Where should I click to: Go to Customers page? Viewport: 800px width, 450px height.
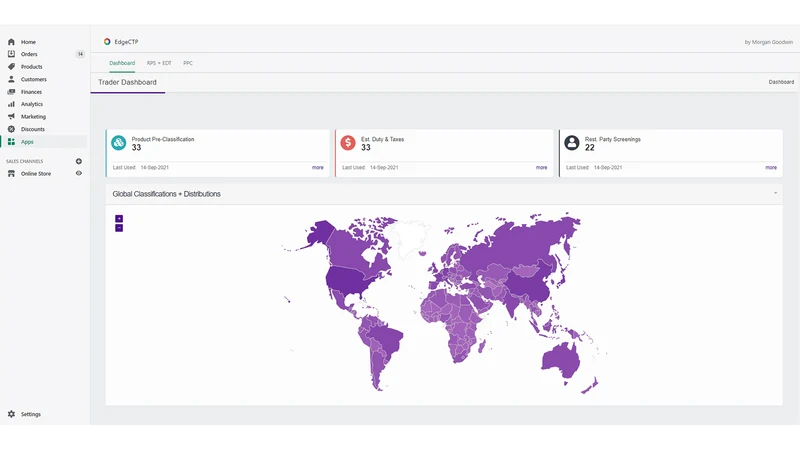(34, 80)
